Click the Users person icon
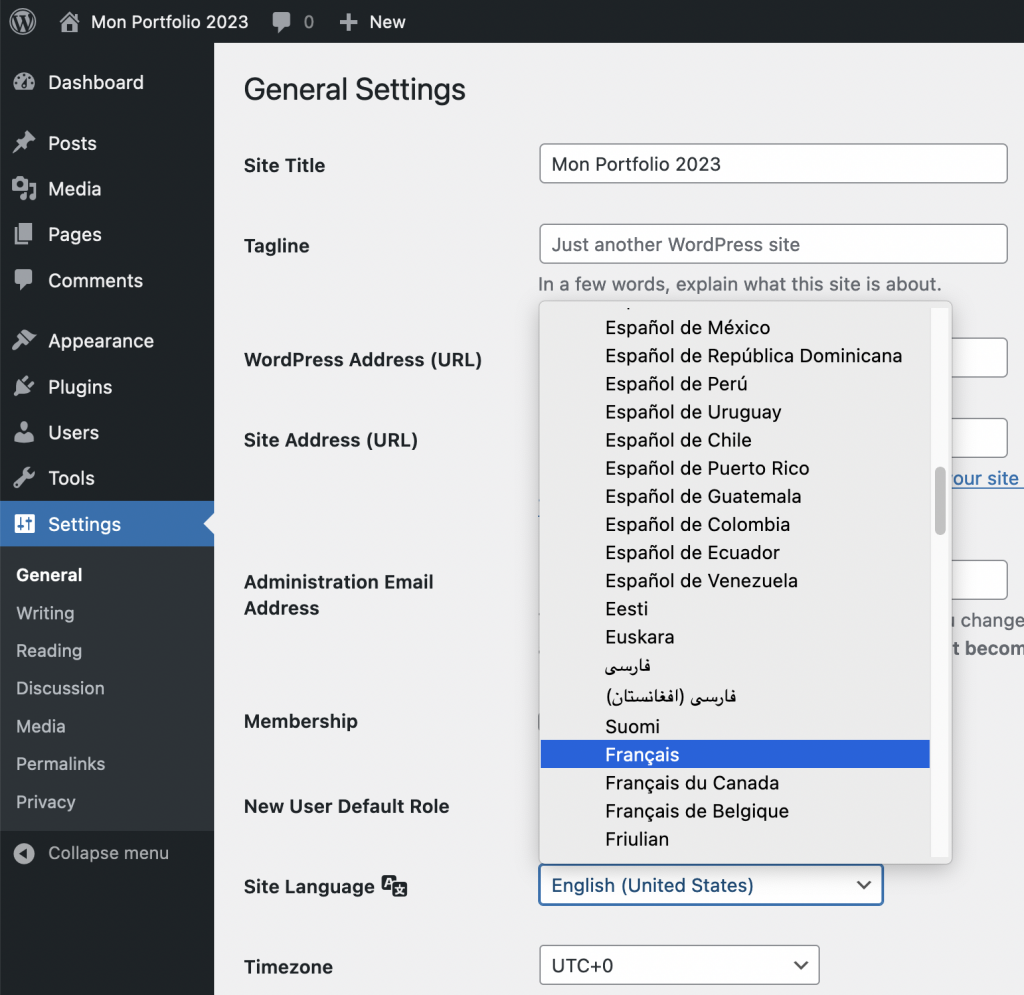Screen dimensions: 1024x995 [24, 433]
